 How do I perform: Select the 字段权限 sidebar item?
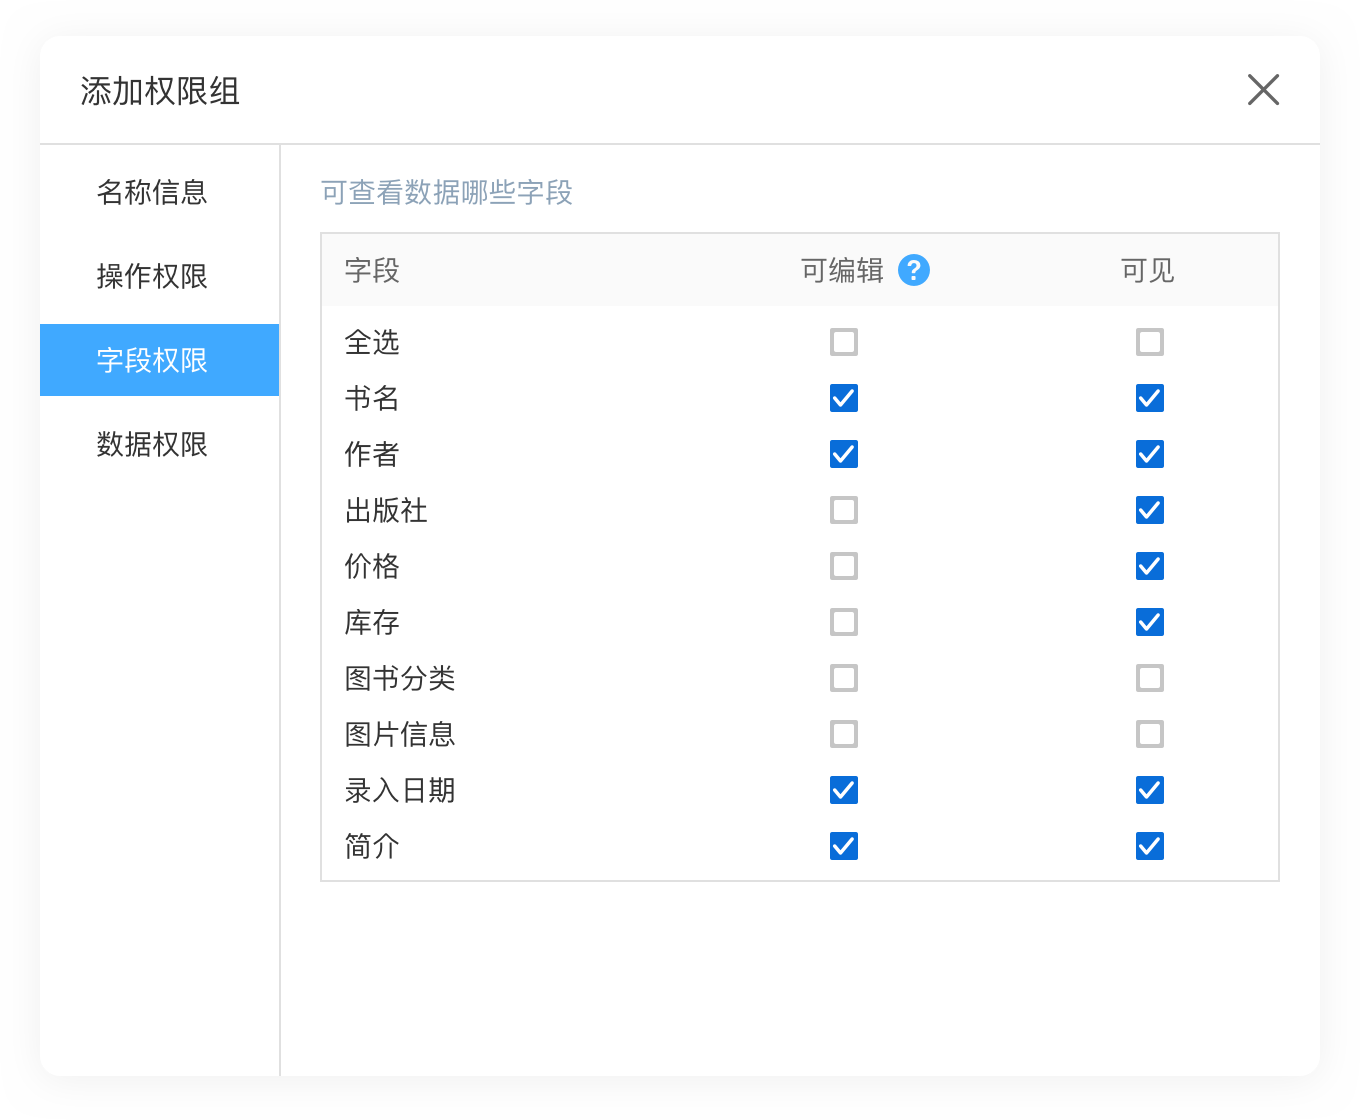(x=152, y=361)
